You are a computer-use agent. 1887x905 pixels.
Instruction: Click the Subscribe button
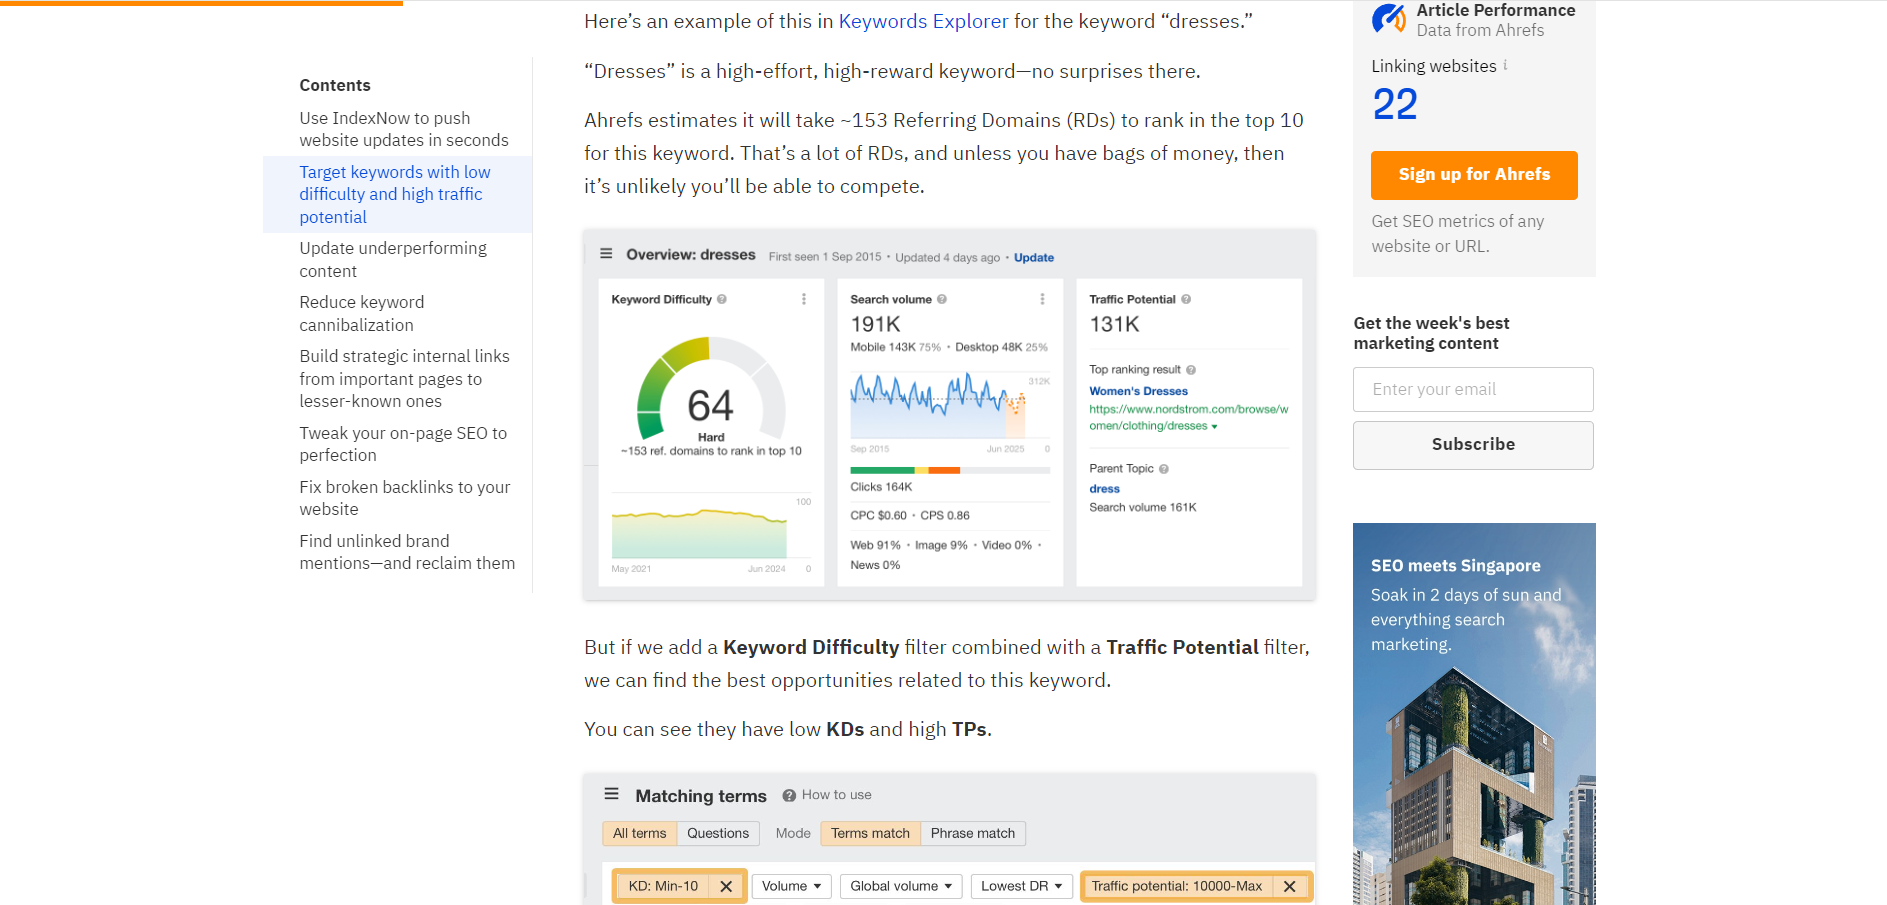[x=1473, y=445]
